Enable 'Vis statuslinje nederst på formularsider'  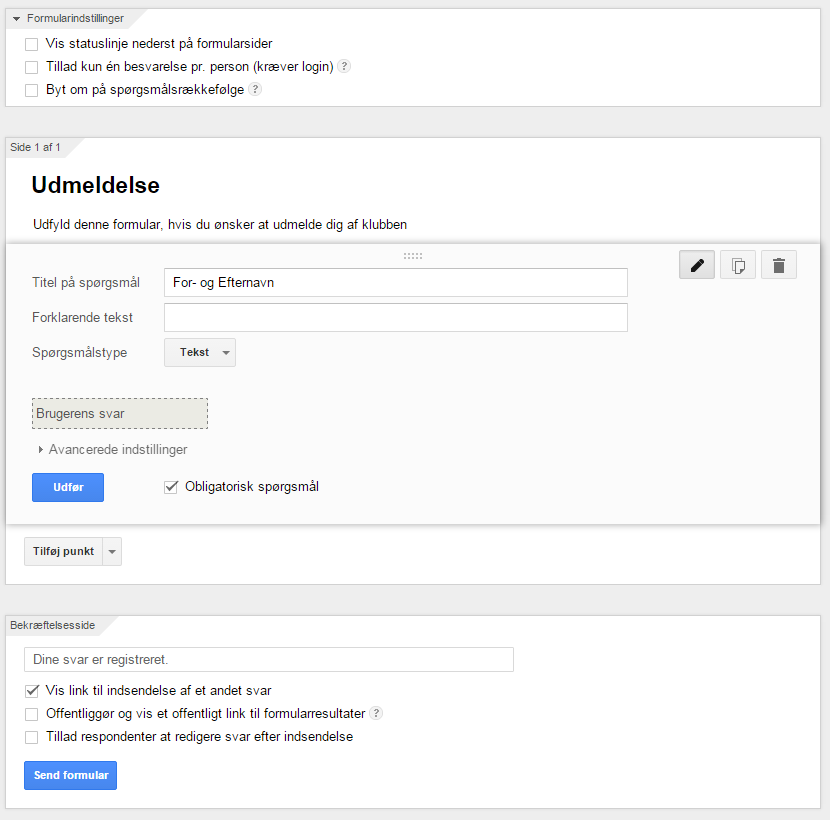(x=32, y=44)
